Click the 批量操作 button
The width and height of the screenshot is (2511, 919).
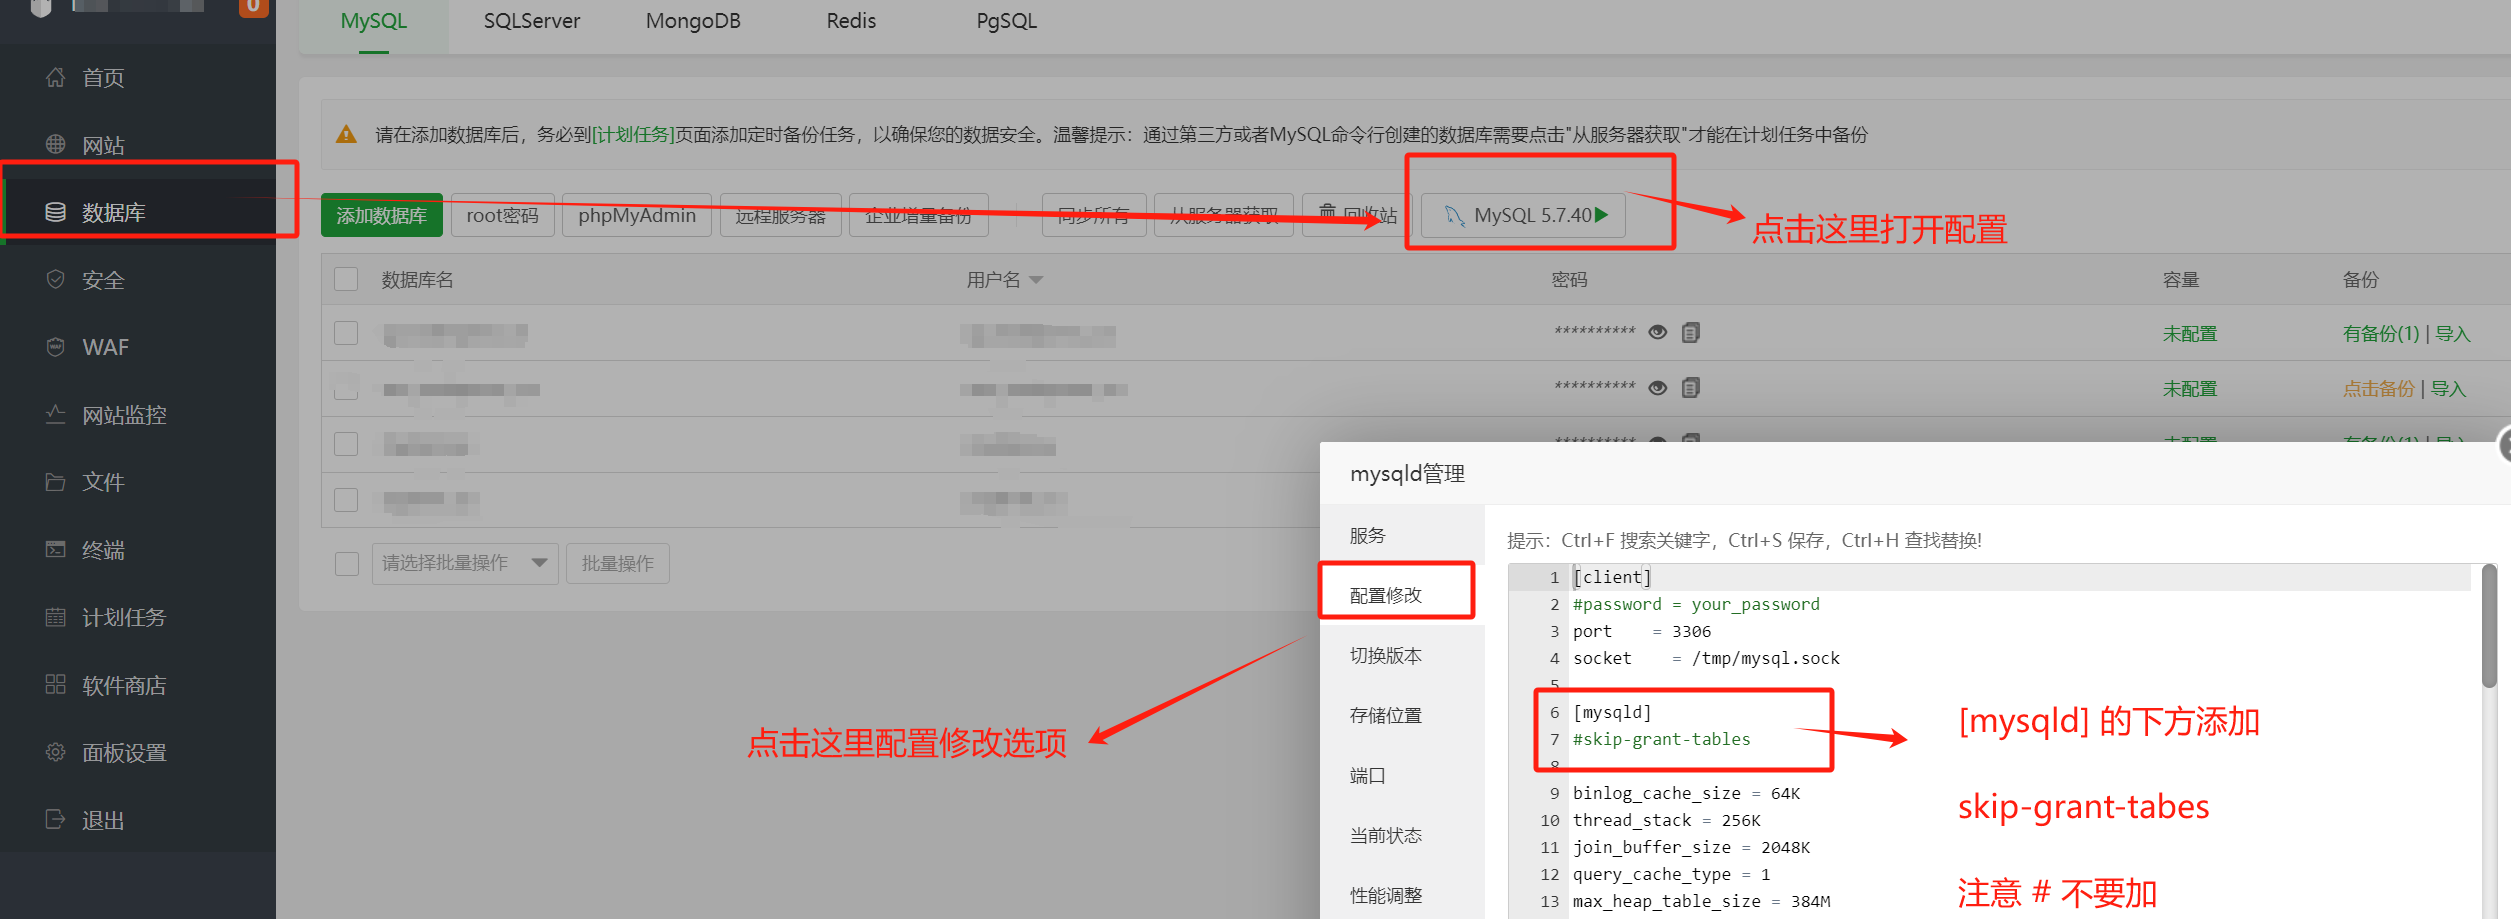coord(618,563)
